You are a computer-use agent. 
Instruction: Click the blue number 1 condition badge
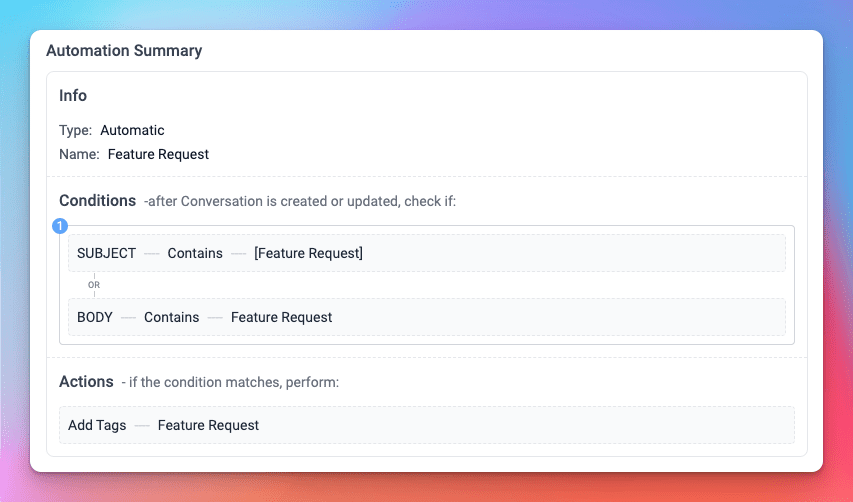[x=60, y=226]
